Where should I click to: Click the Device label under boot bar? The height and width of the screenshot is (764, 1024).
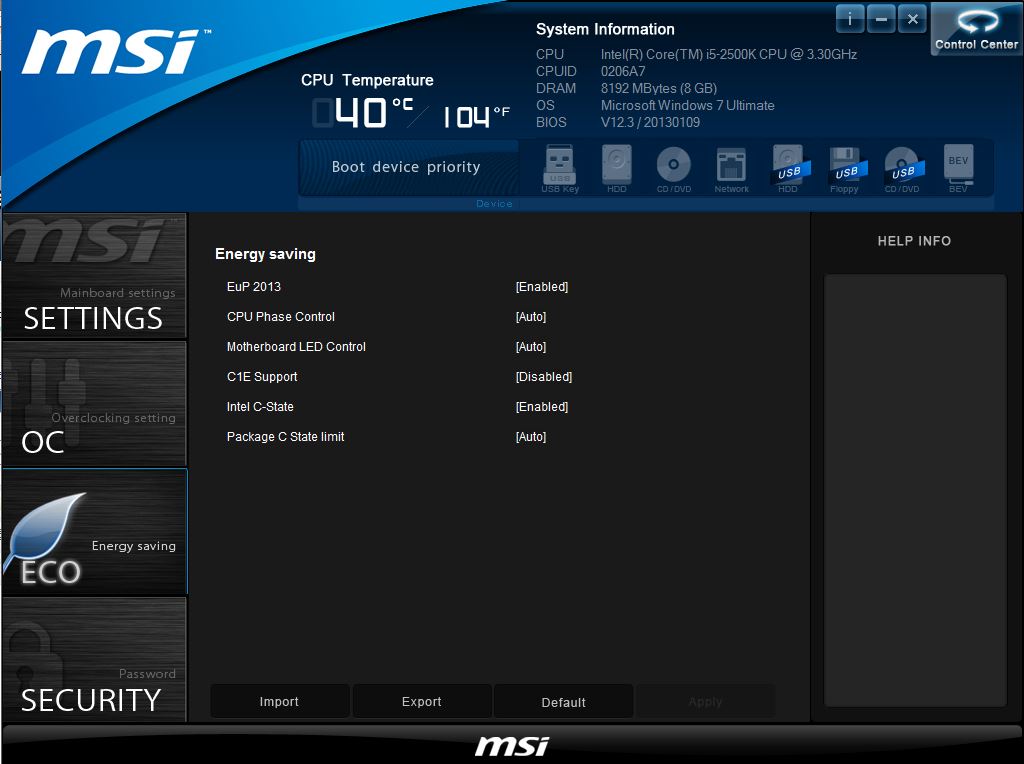[x=494, y=204]
